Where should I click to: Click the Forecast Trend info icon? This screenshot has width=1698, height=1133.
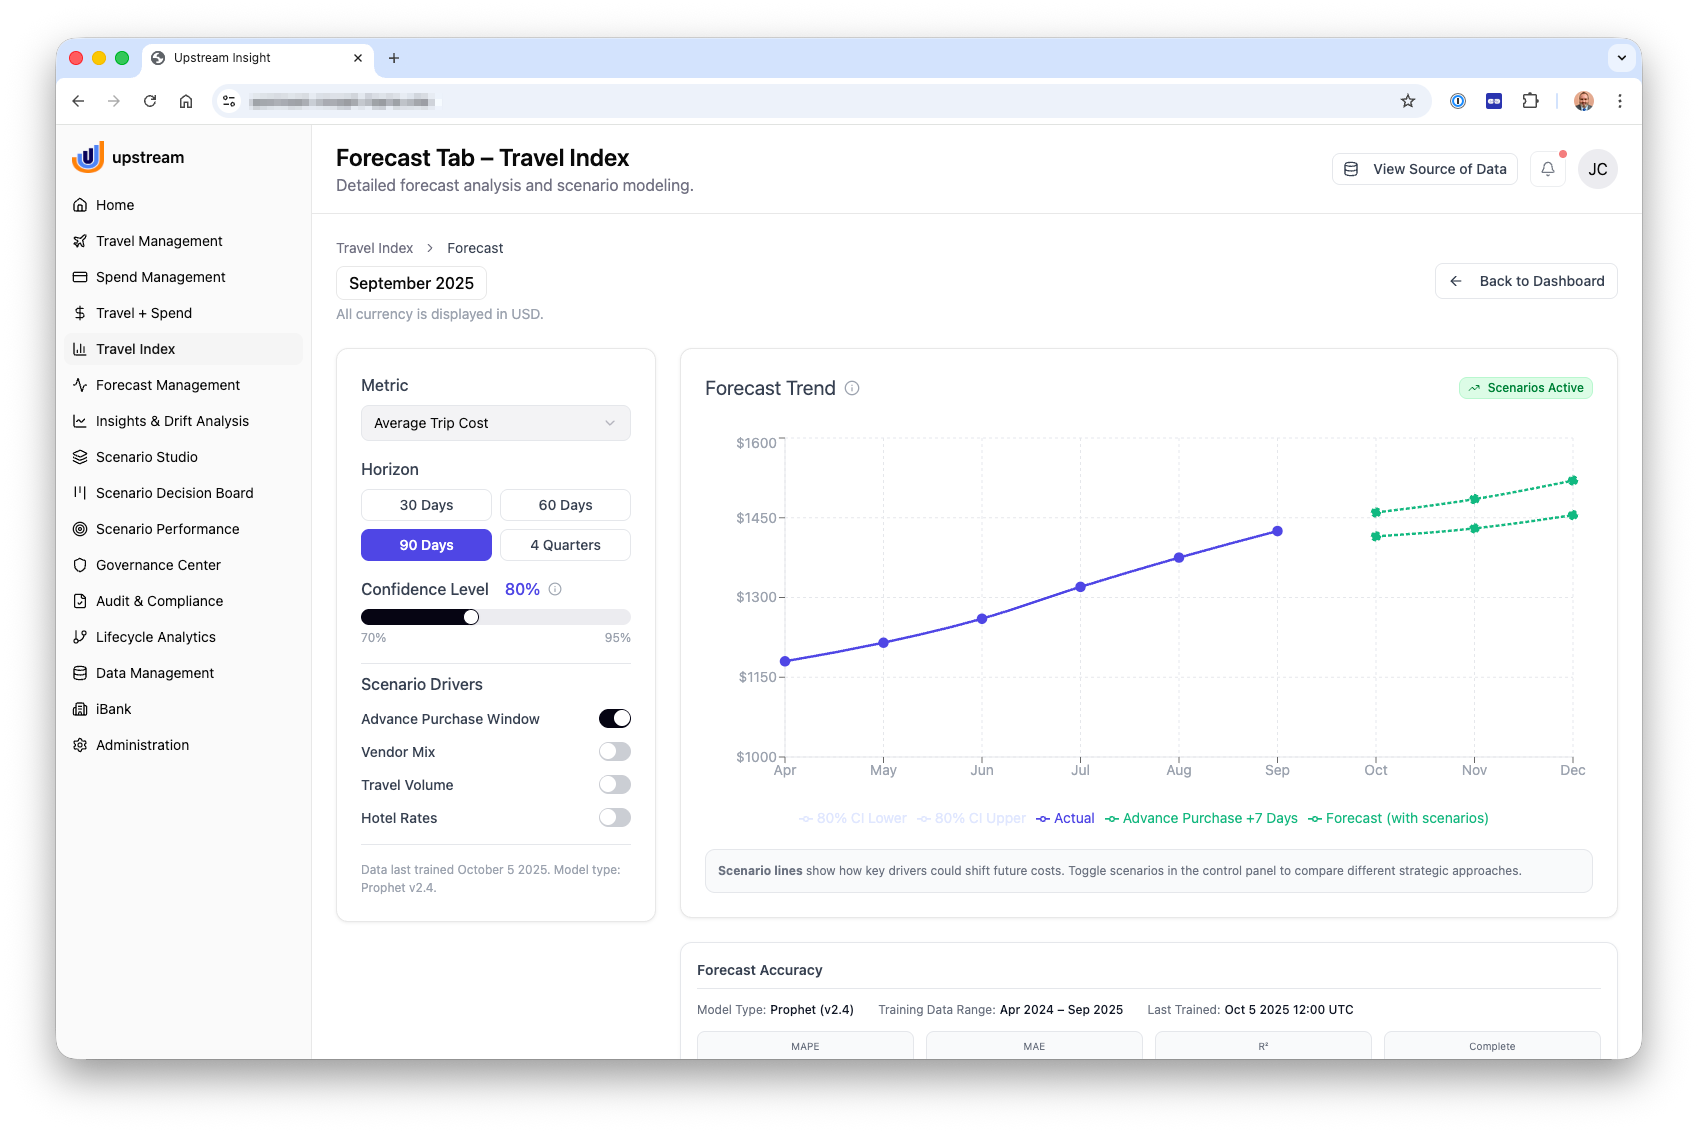click(852, 388)
